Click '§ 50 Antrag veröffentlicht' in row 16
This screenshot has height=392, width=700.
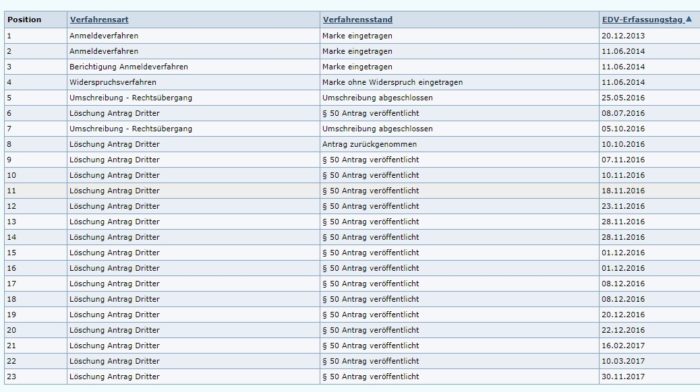pos(371,268)
